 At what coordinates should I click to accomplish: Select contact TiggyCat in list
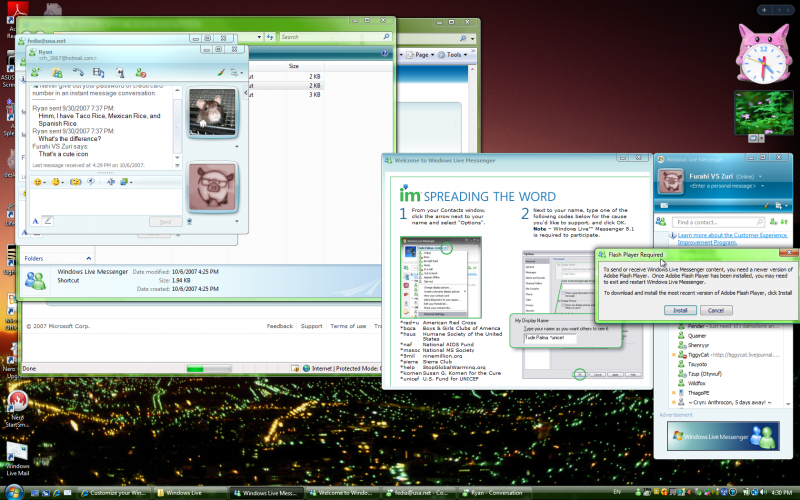click(x=727, y=355)
